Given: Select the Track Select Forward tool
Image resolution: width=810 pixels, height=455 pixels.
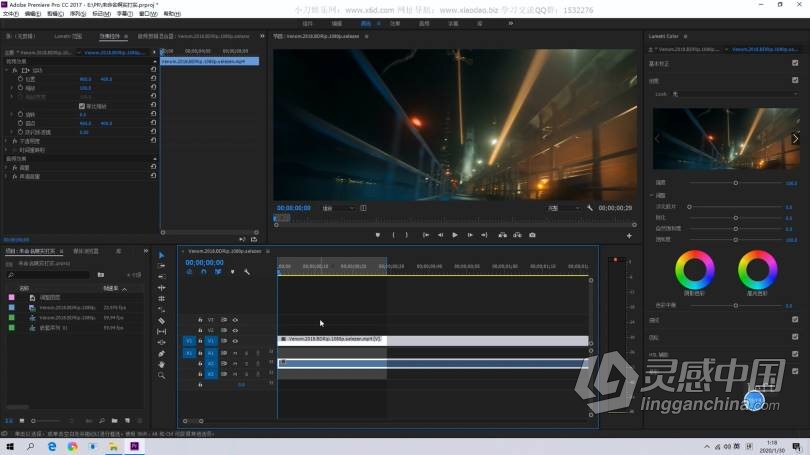Looking at the screenshot, I should pyautogui.click(x=161, y=266).
